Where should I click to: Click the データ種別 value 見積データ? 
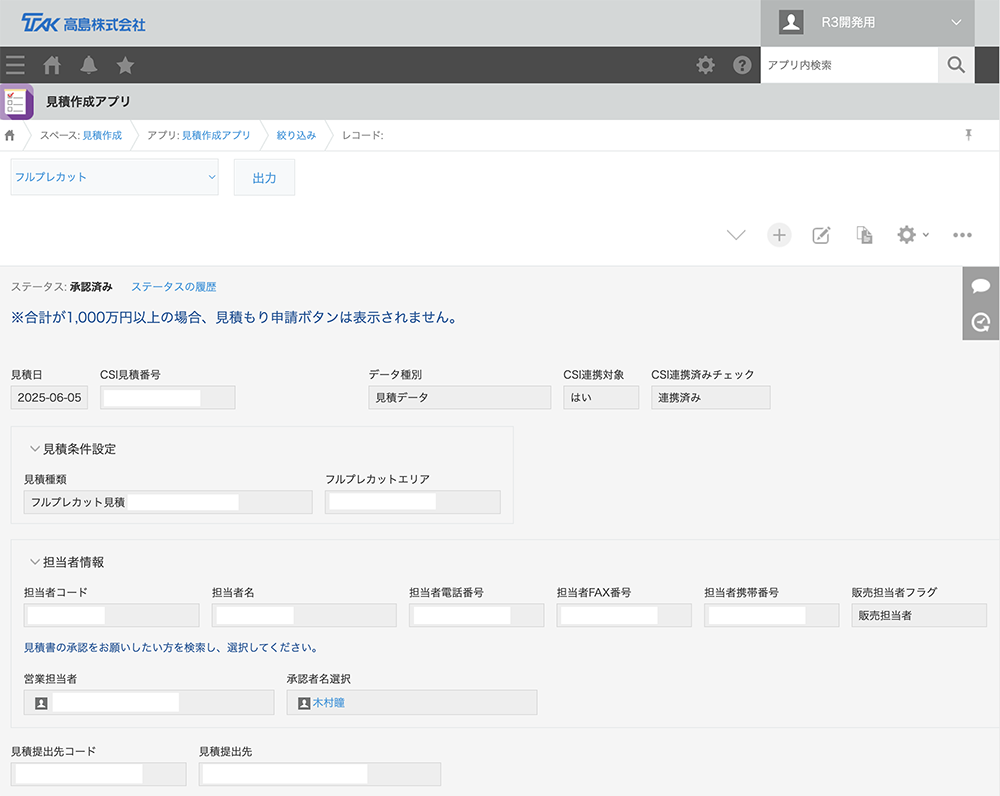[x=459, y=397]
